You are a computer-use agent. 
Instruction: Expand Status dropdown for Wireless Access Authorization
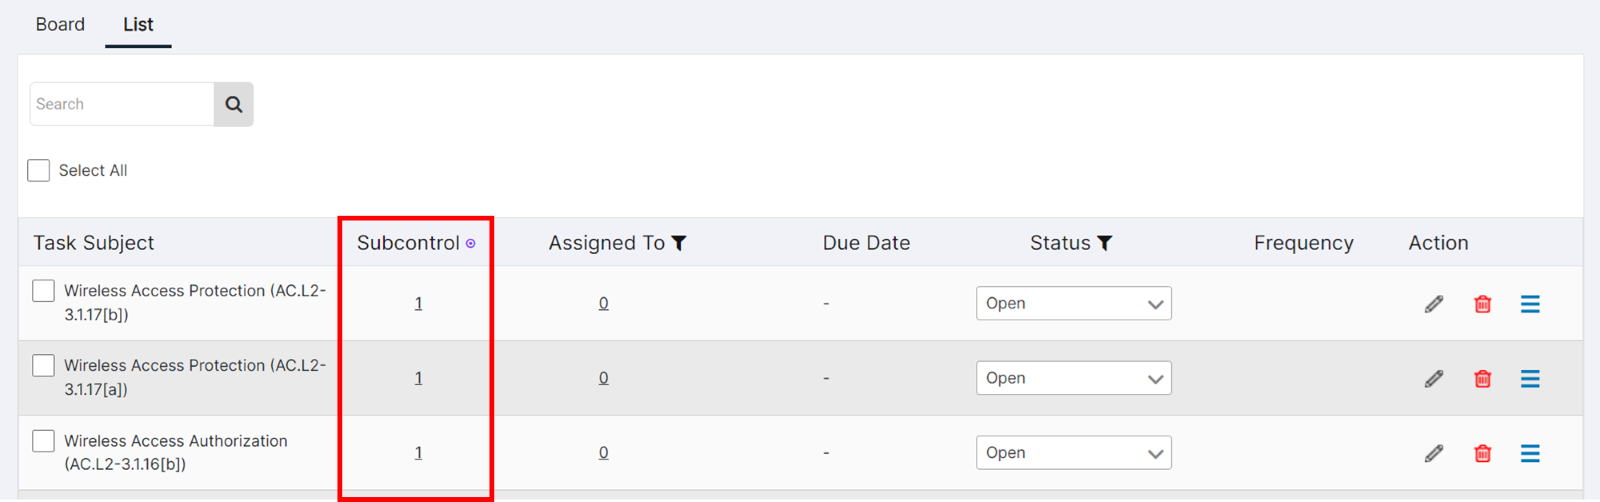point(1073,453)
